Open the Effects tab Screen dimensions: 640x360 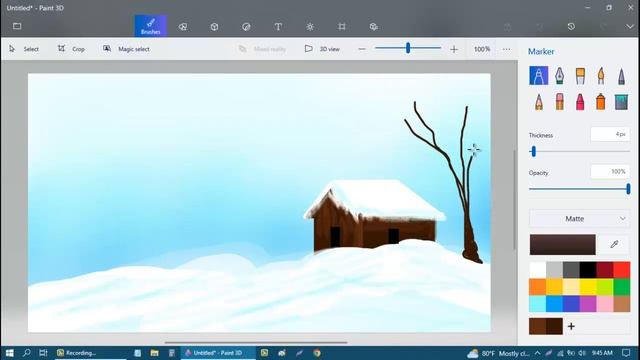click(x=310, y=27)
